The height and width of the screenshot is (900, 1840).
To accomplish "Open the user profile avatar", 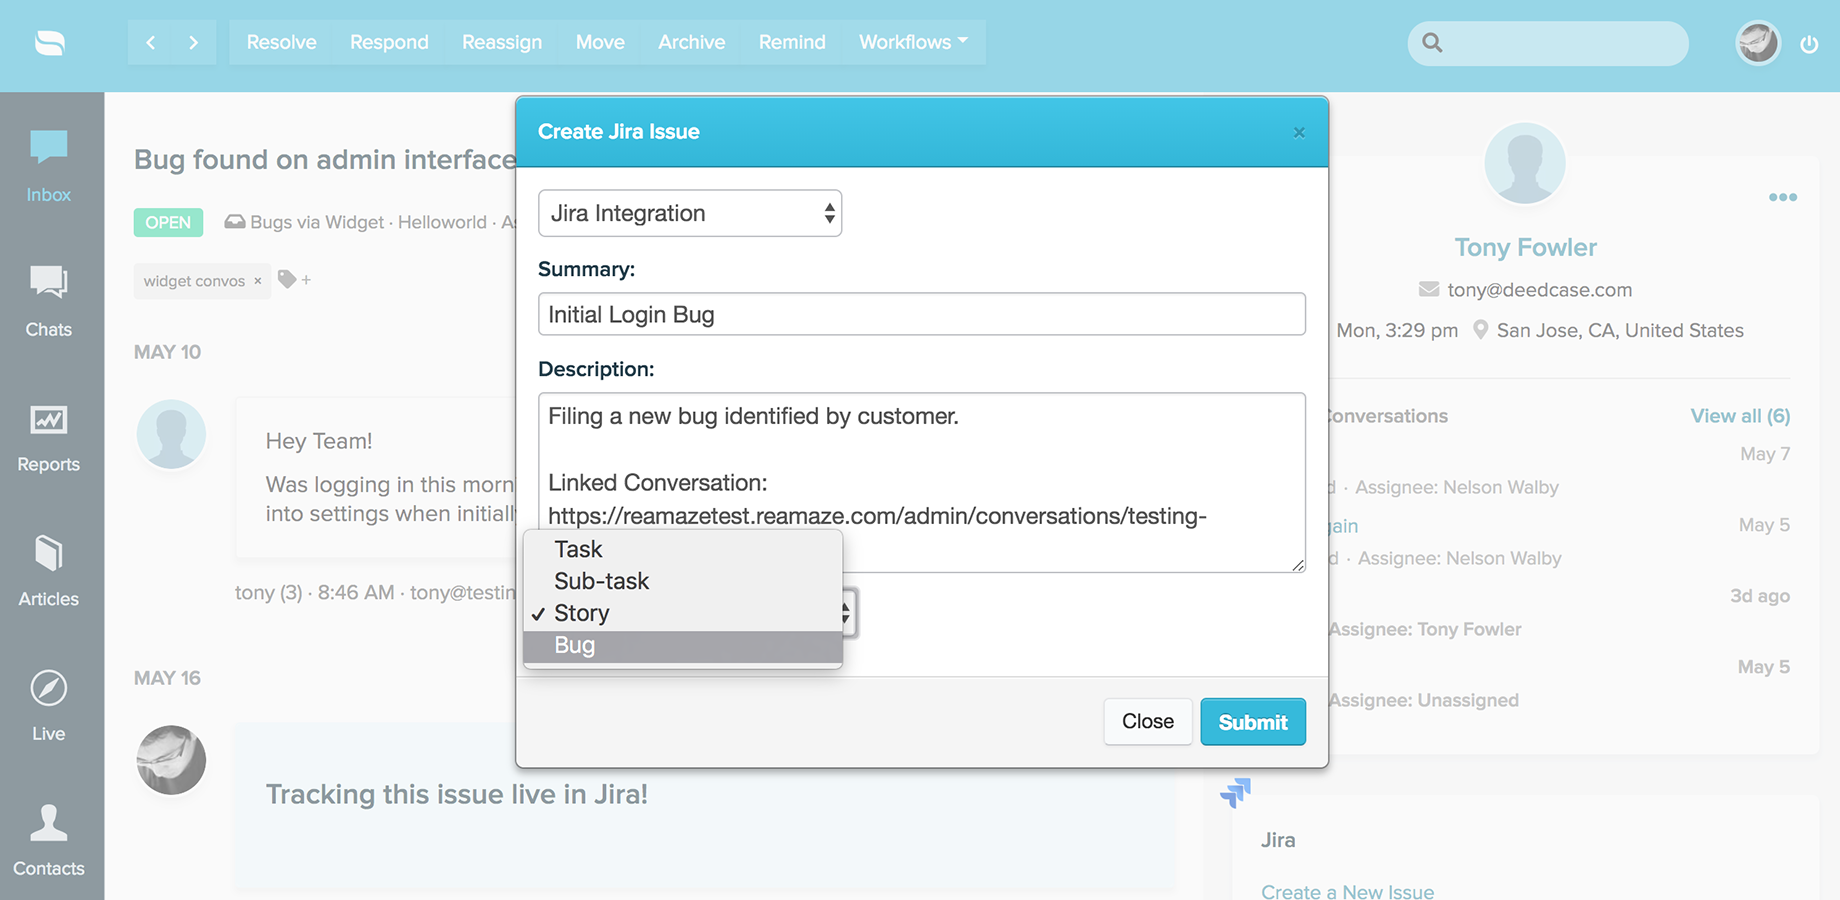I will 1757,43.
